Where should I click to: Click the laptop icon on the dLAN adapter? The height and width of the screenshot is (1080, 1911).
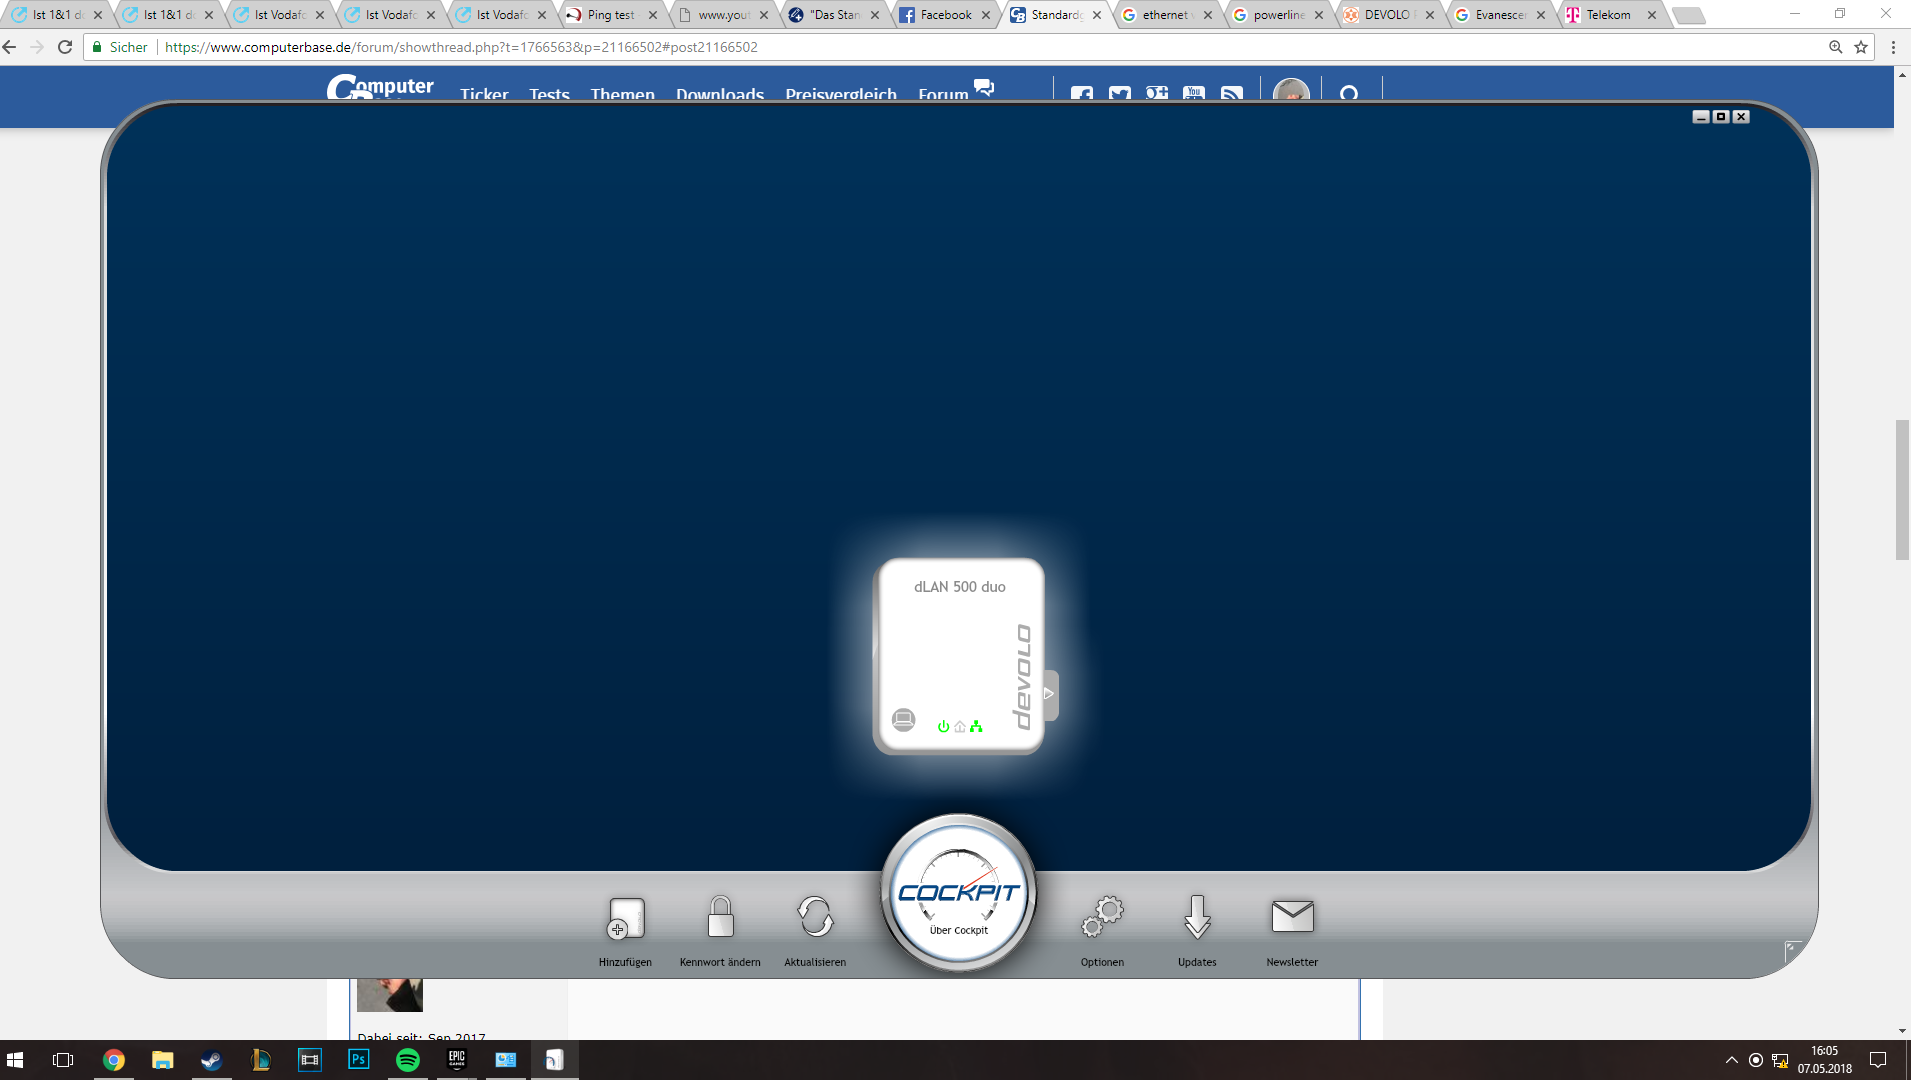click(x=903, y=720)
